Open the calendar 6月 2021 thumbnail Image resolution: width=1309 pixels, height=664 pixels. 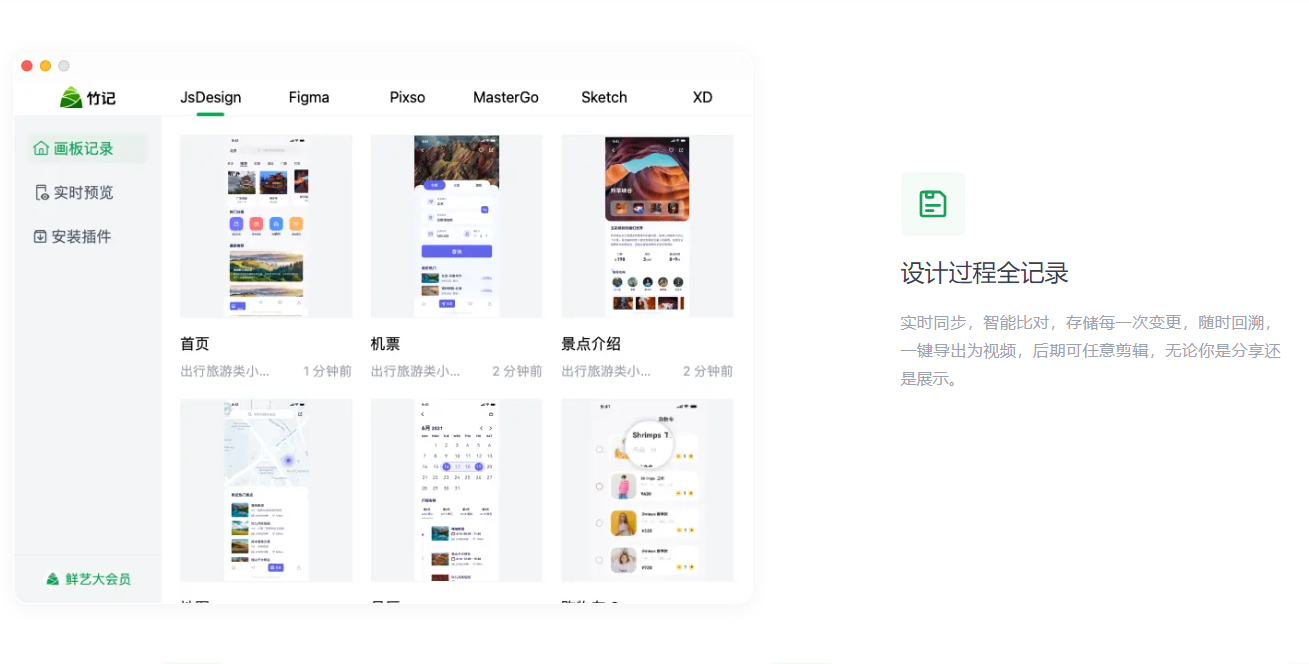tap(457, 490)
